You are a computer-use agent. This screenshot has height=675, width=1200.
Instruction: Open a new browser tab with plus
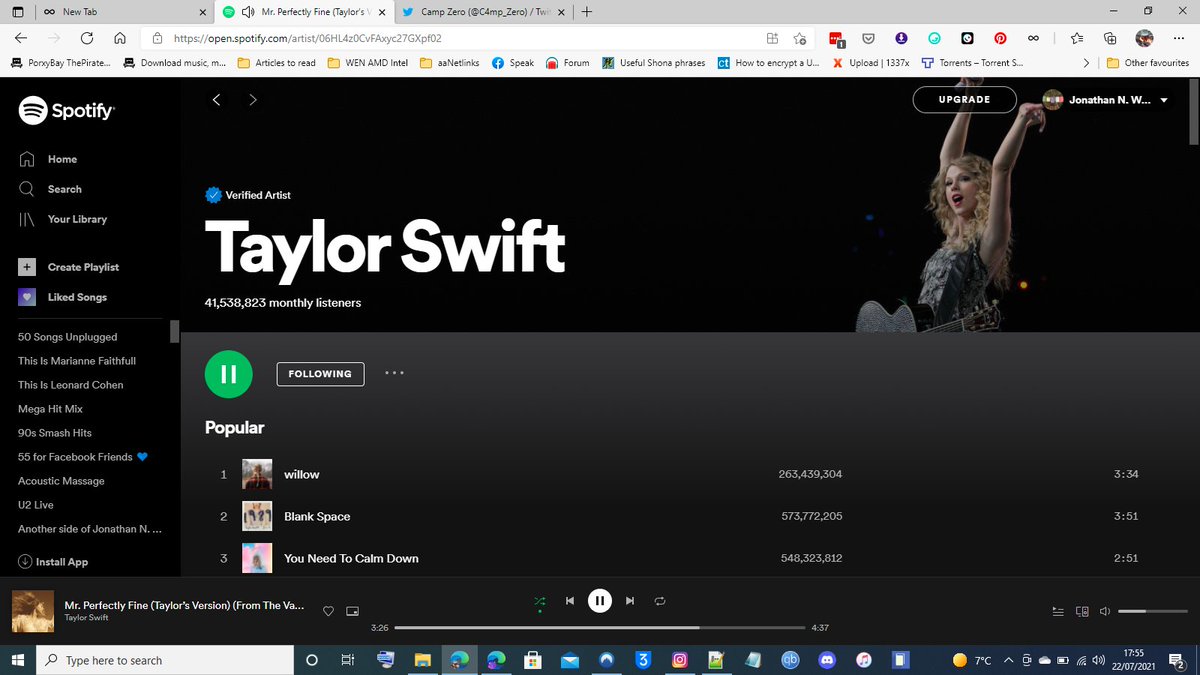[586, 12]
